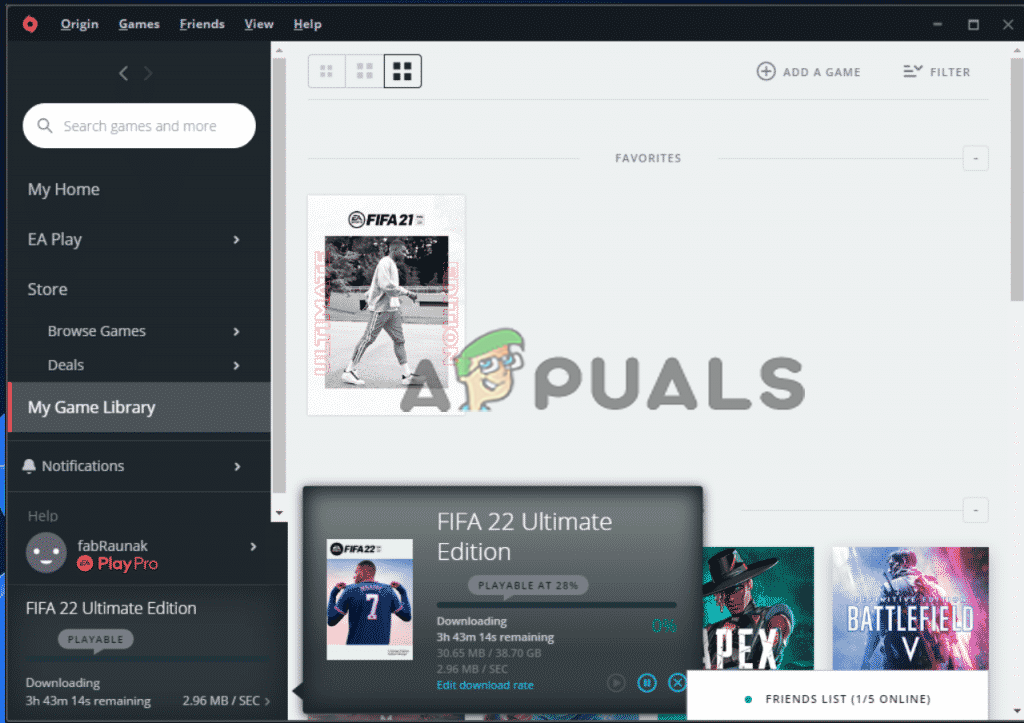1024x723 pixels.
Task: Click the Notifications bell icon
Action: pos(29,466)
